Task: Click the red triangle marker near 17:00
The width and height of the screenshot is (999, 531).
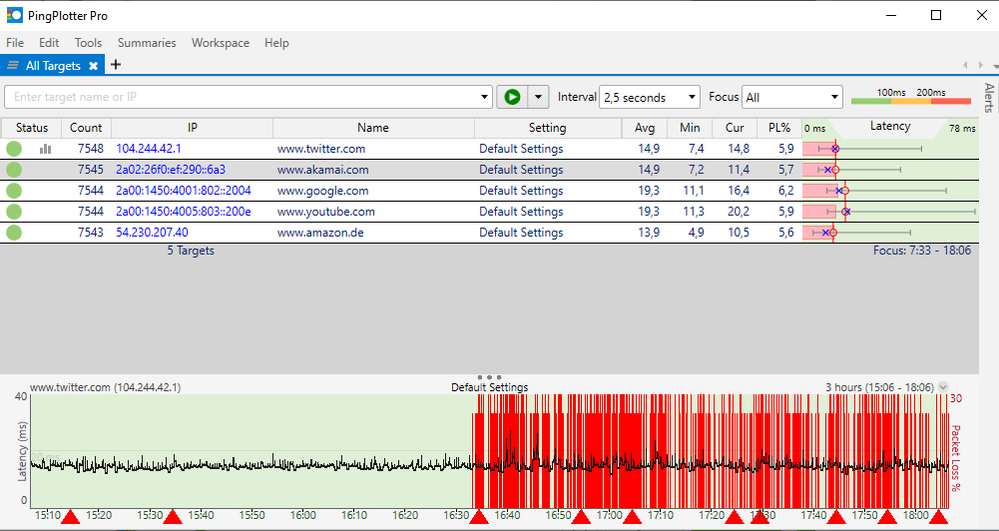Action: tap(632, 517)
